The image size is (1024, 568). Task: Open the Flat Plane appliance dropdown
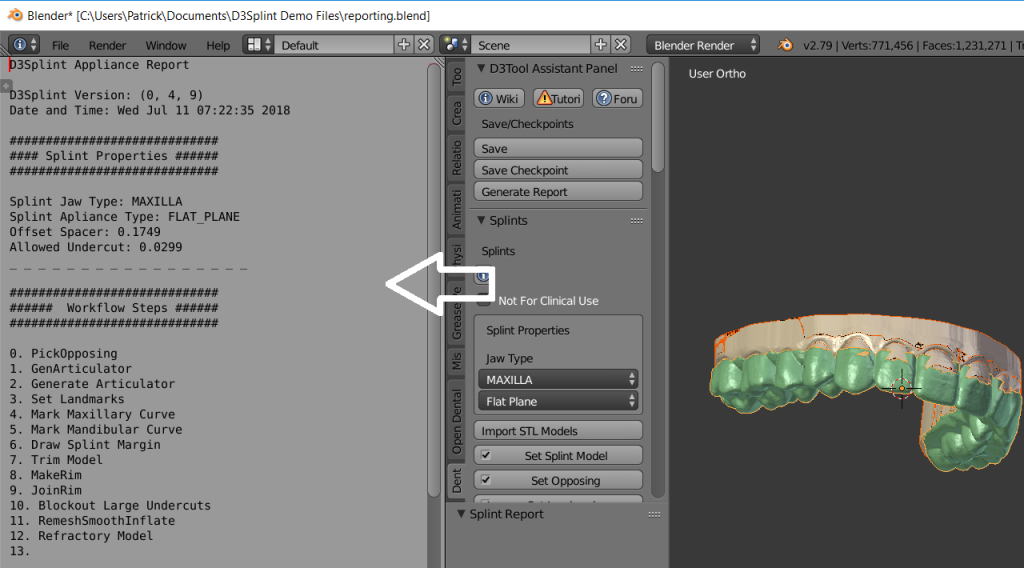[558, 401]
